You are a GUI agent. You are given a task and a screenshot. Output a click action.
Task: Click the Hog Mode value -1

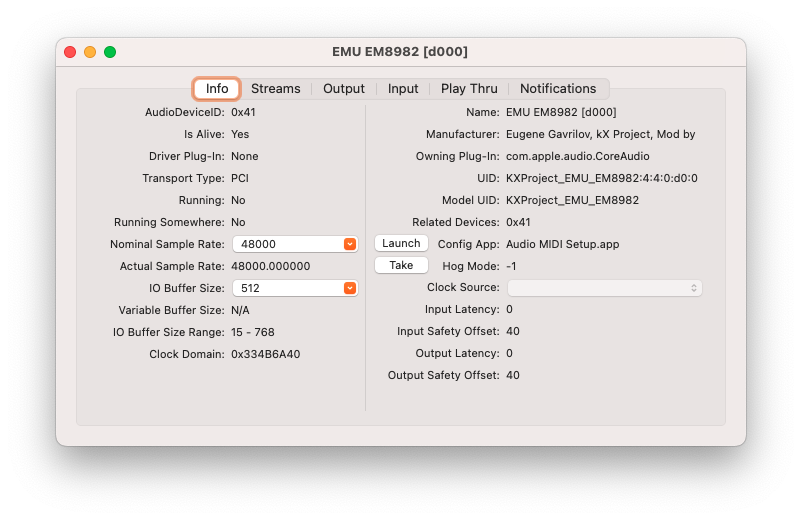click(511, 266)
